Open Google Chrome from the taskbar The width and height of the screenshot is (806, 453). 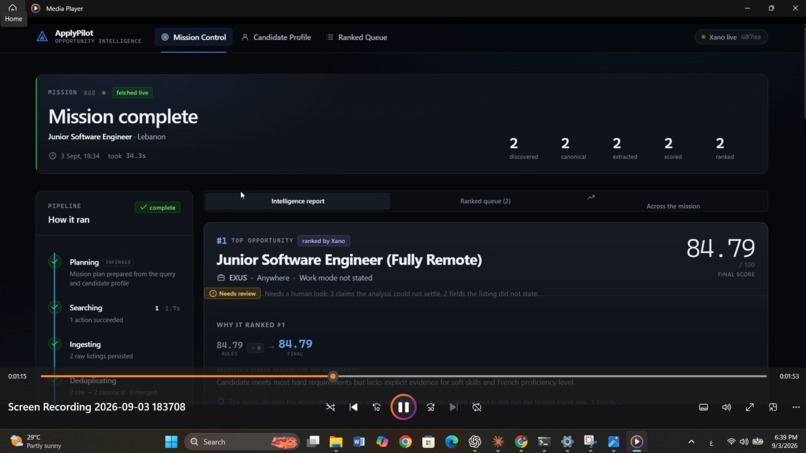click(406, 442)
